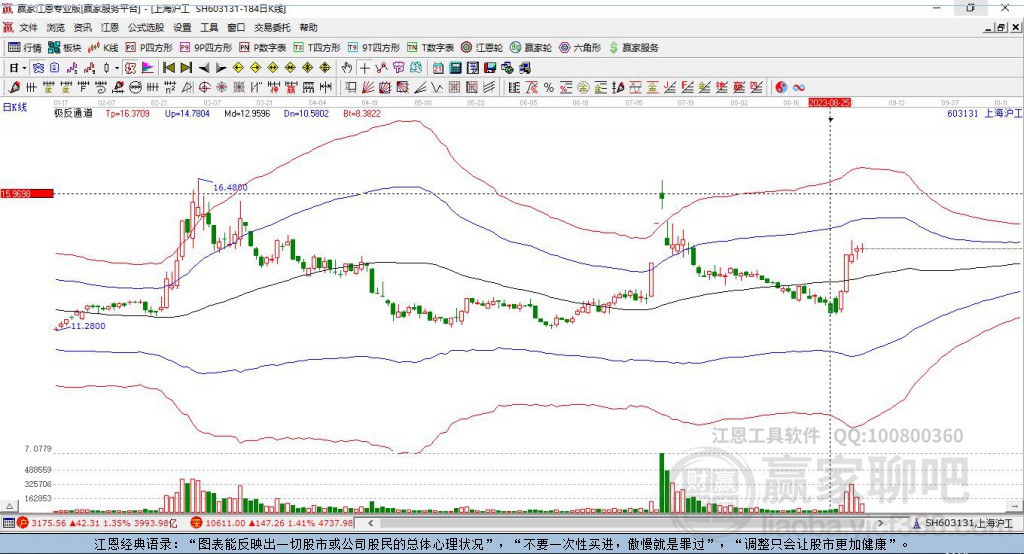The image size is (1024, 554).
Task: Move chart right with black right arrow
Action: click(221, 68)
